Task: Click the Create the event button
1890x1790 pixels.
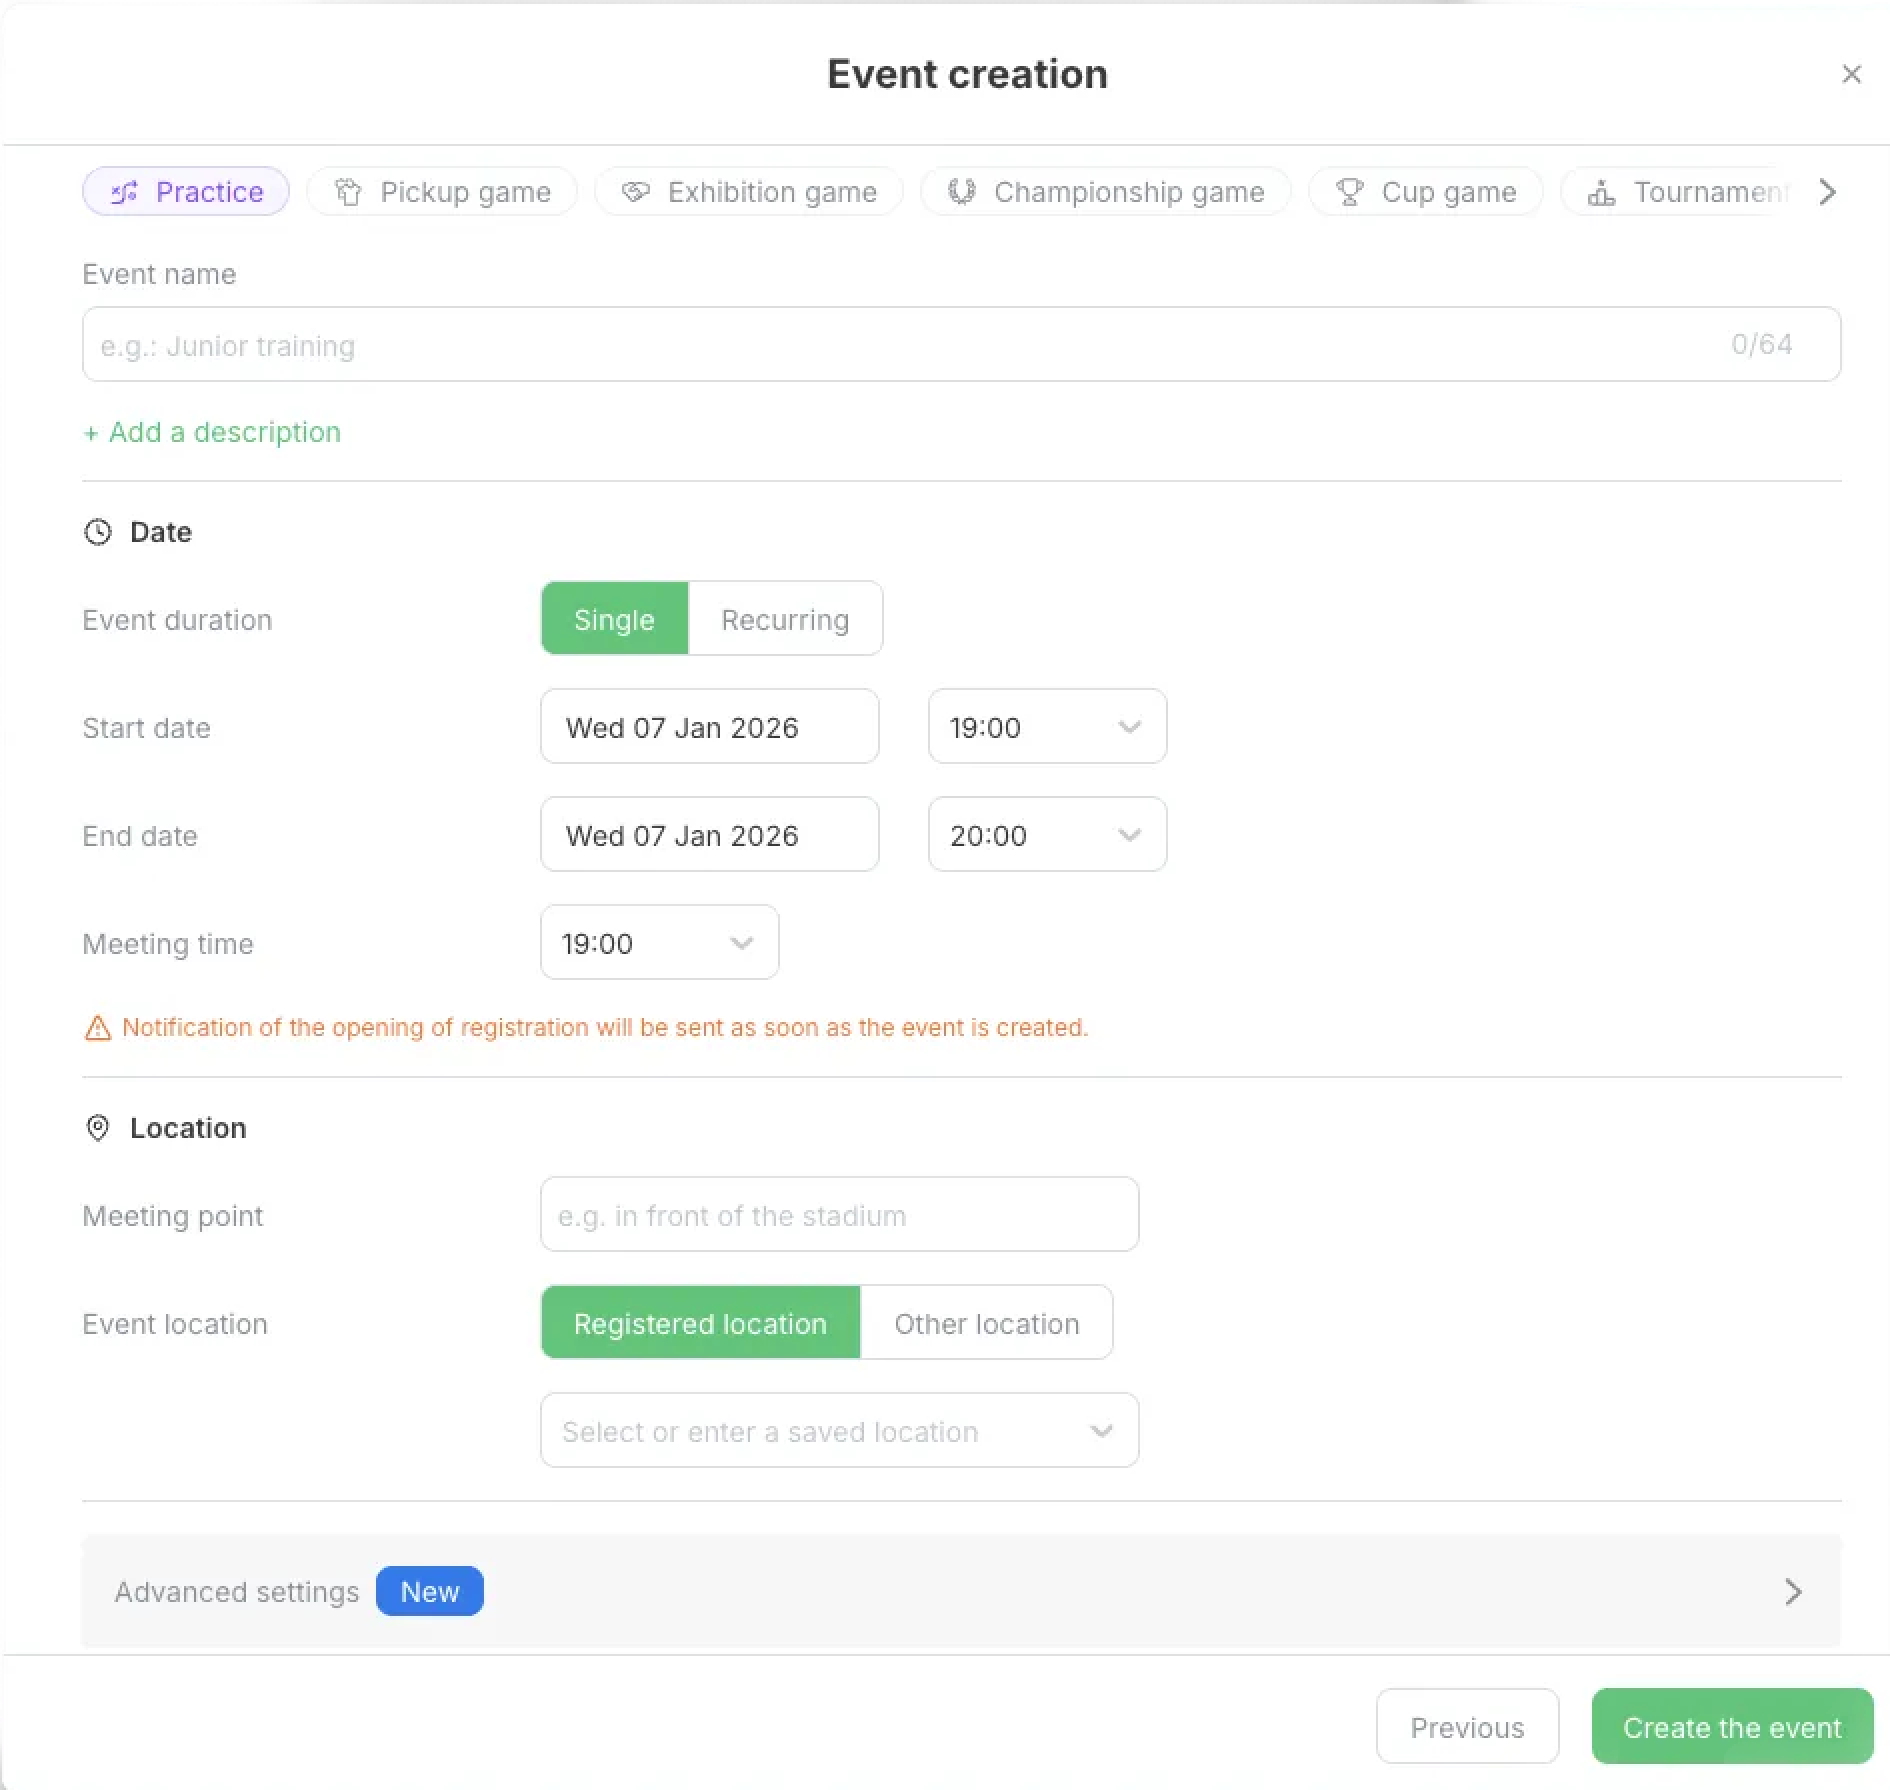Action: point(1731,1726)
